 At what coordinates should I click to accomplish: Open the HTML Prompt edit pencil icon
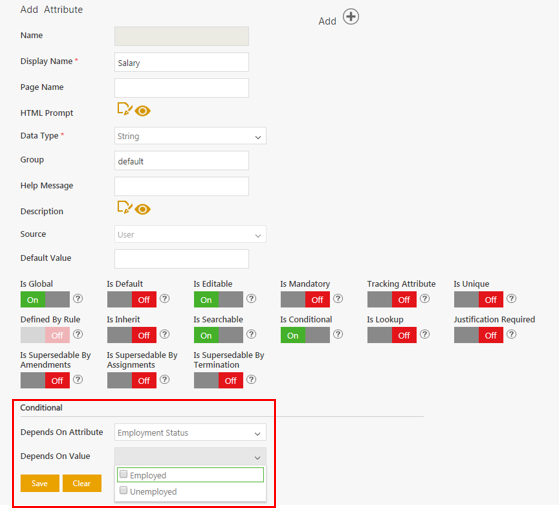[125, 109]
